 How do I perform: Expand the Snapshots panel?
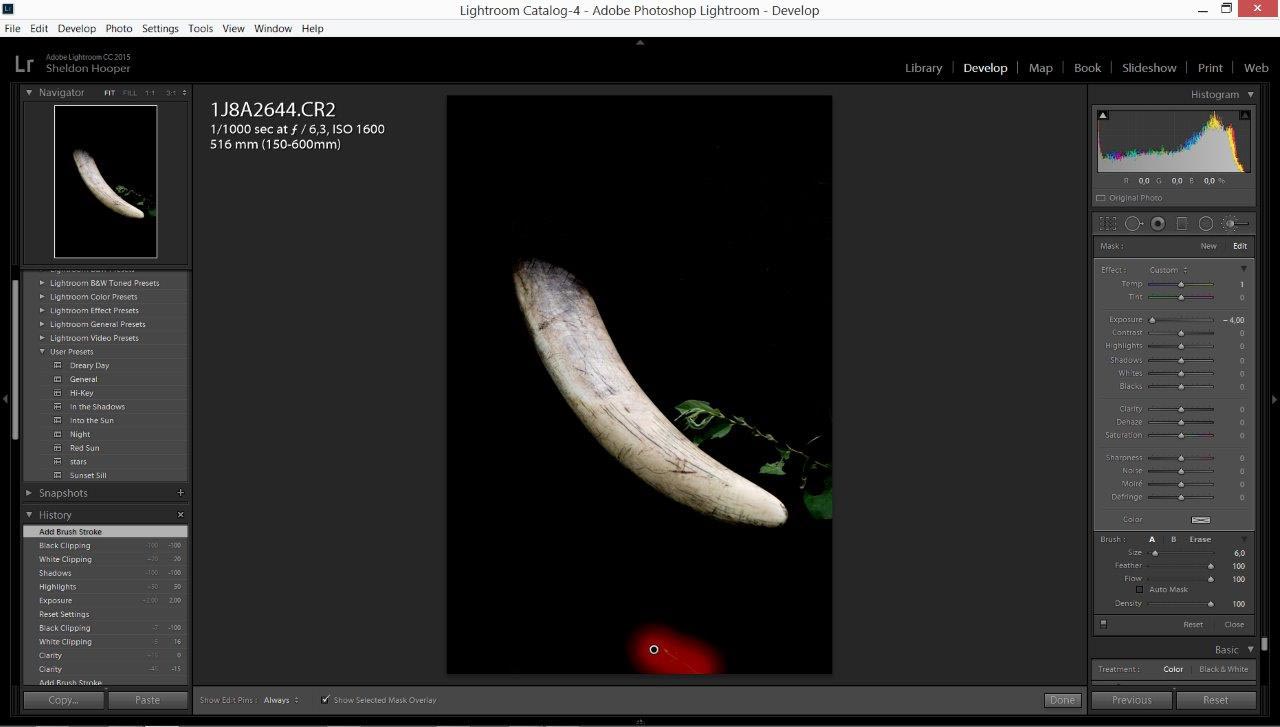(29, 493)
